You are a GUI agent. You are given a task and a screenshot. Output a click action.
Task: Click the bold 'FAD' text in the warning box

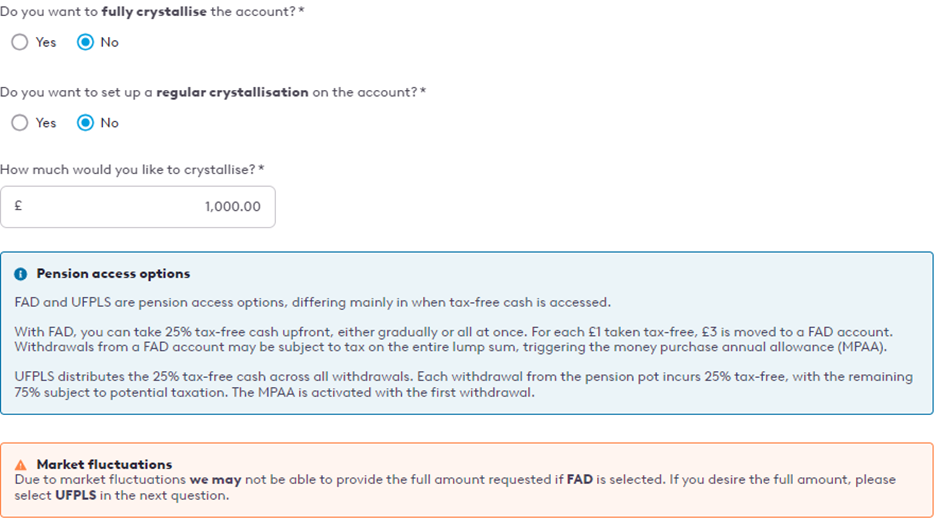580,479
